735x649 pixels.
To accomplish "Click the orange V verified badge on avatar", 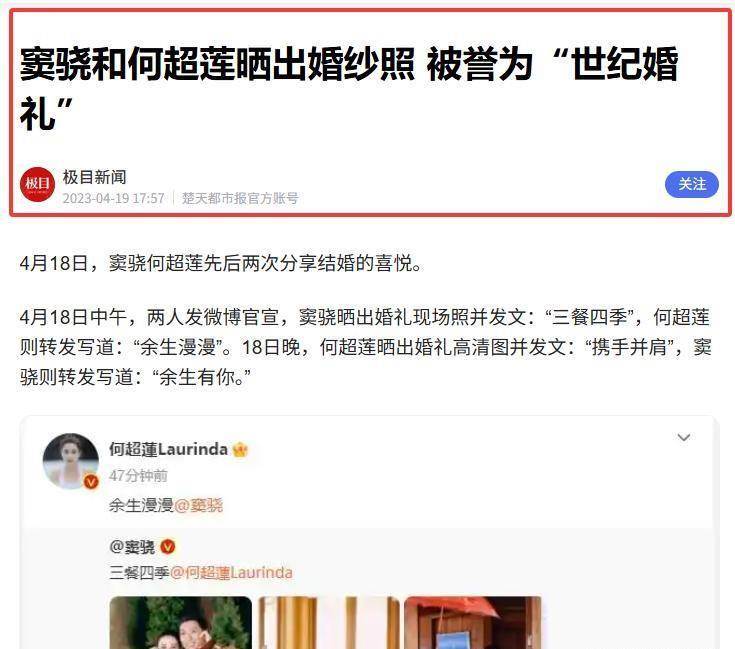I will click(91, 481).
